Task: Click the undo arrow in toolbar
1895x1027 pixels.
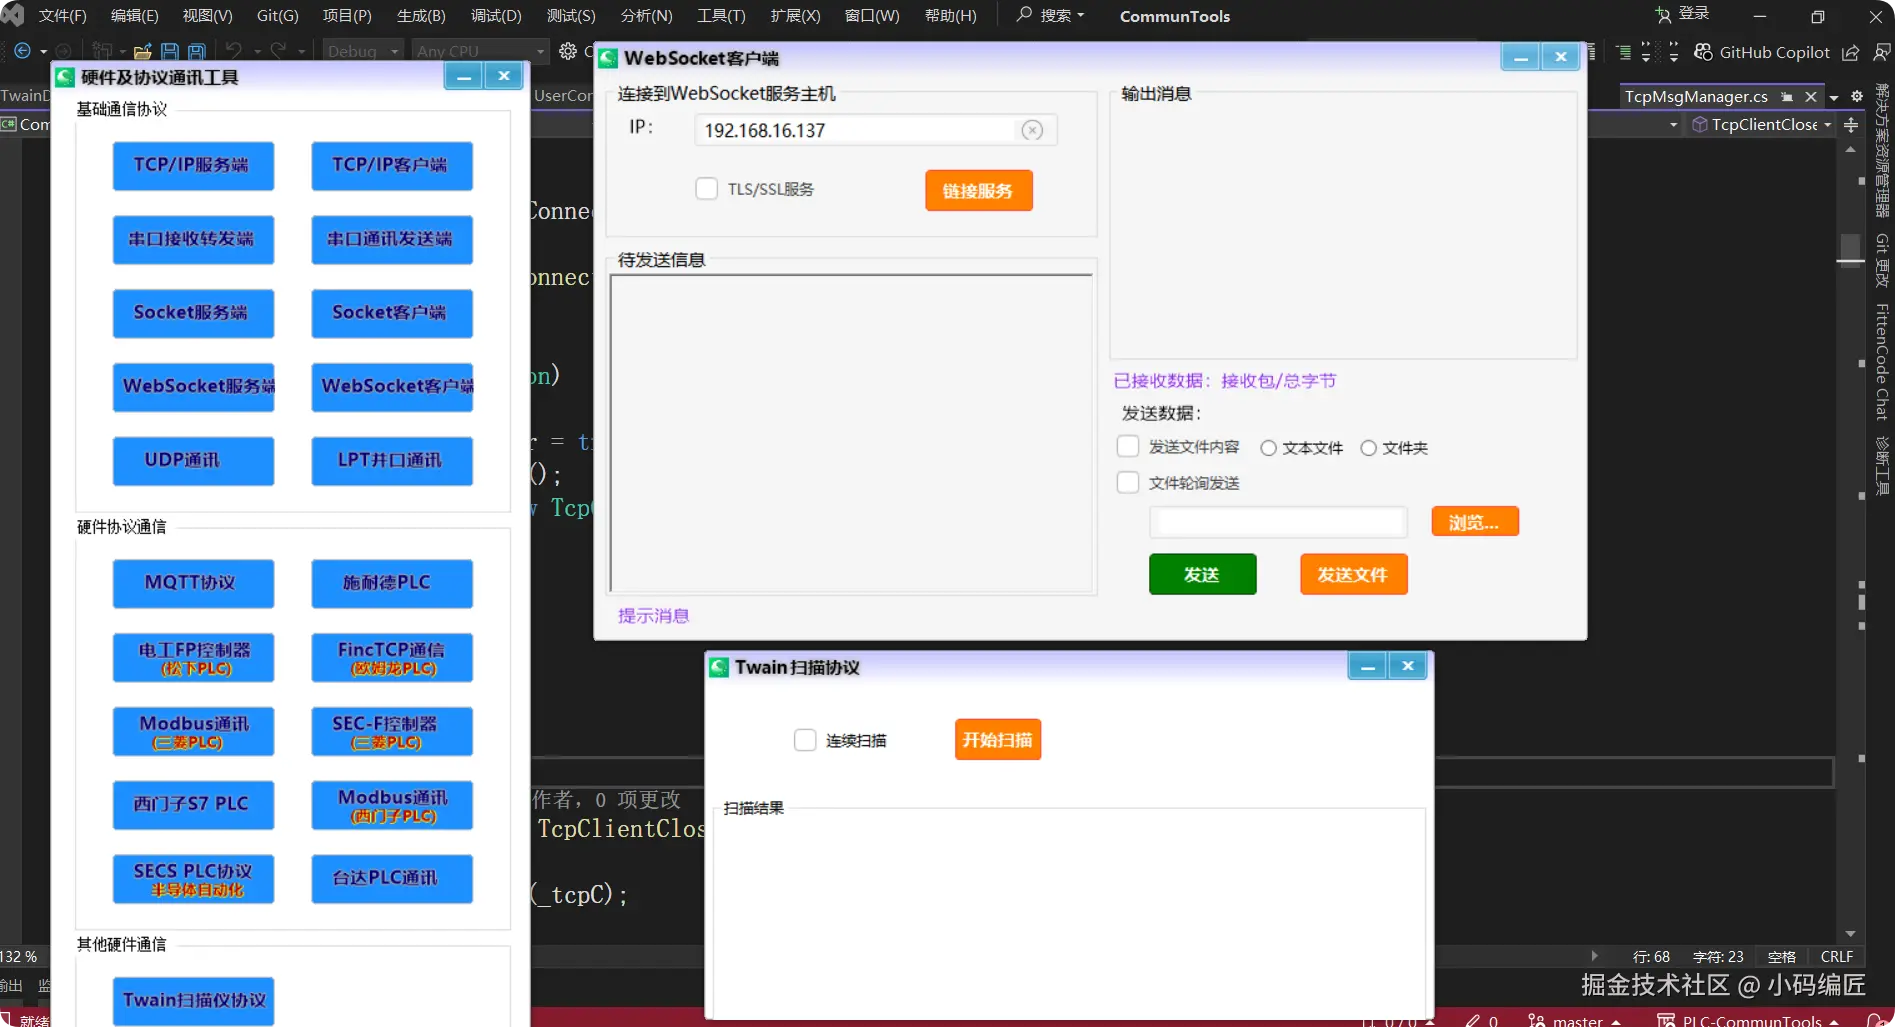Action: coord(234,50)
